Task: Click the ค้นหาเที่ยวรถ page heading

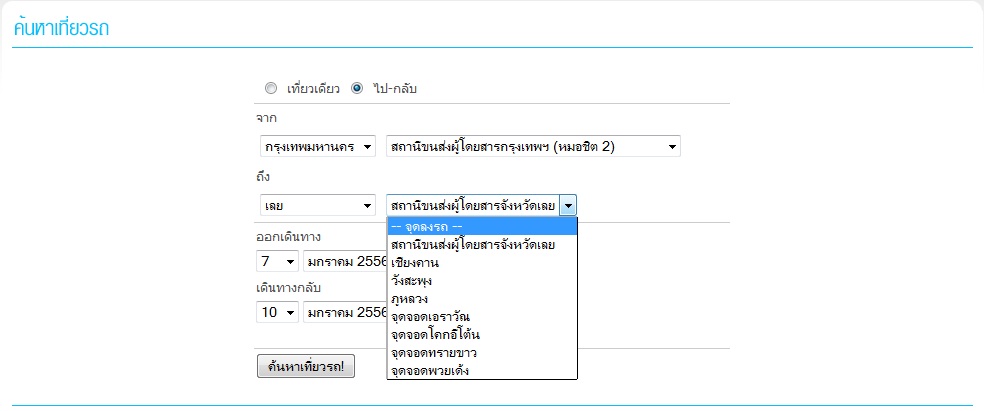Action: [61, 29]
